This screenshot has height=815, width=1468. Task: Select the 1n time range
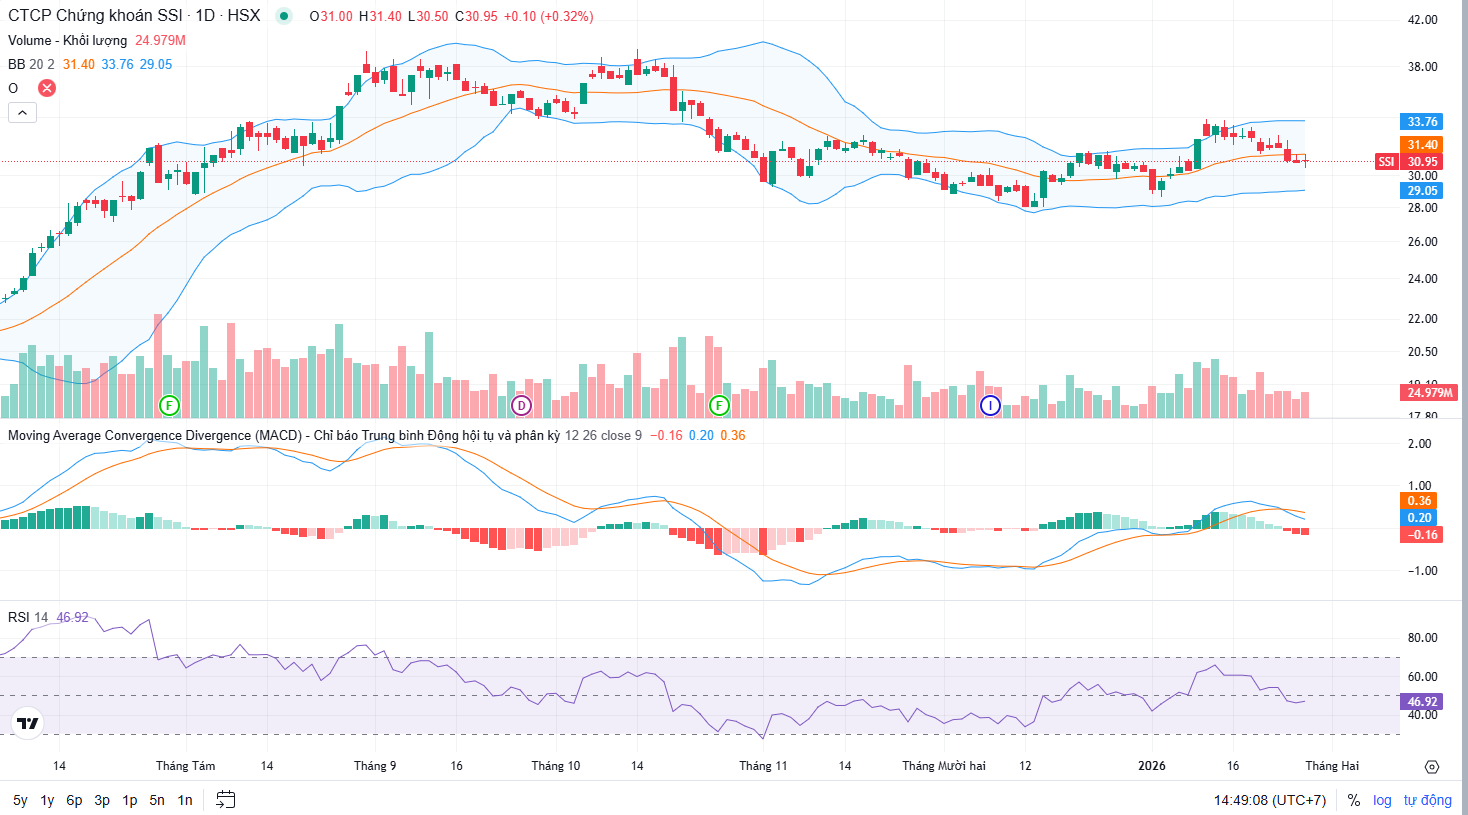tap(185, 800)
